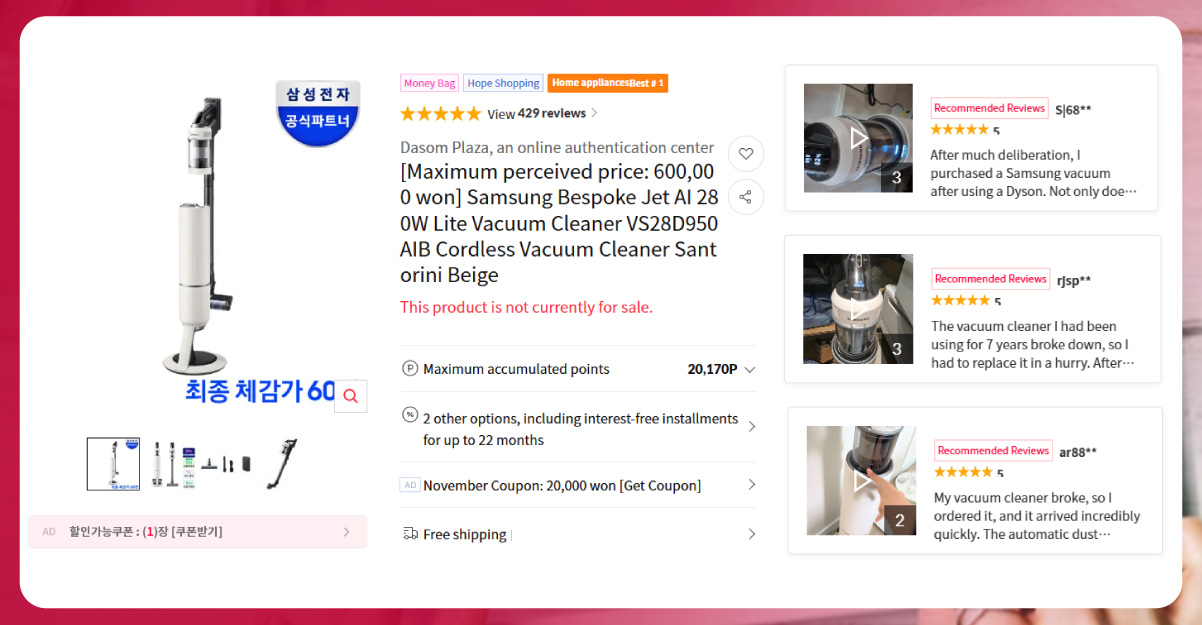This screenshot has height=625, width=1202.
Task: Expand Maximum accumulated points dropdown arrow
Action: tap(750, 369)
